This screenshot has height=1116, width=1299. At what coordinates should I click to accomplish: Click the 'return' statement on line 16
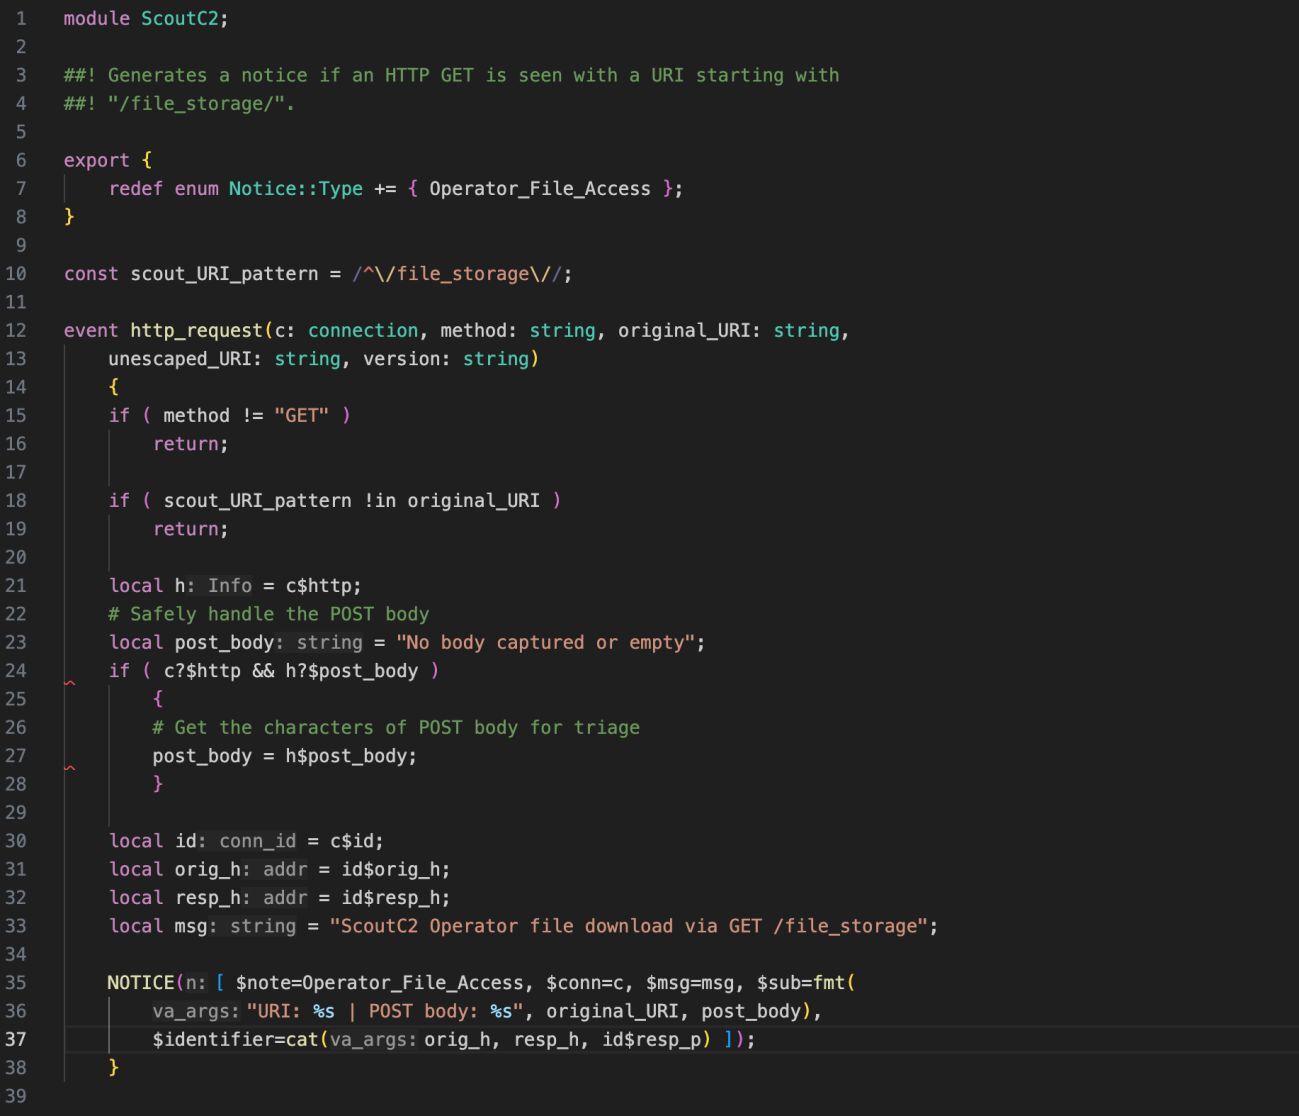191,443
